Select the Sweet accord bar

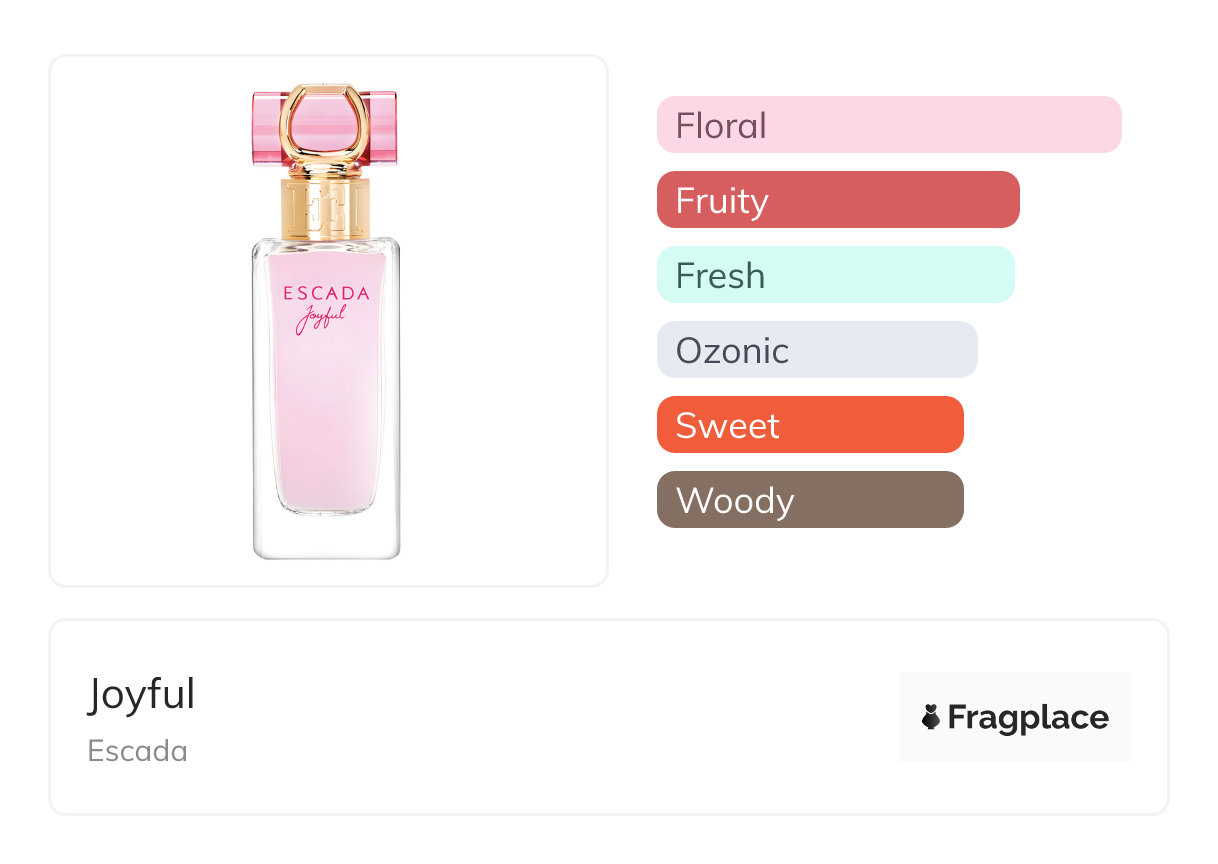[x=810, y=425]
